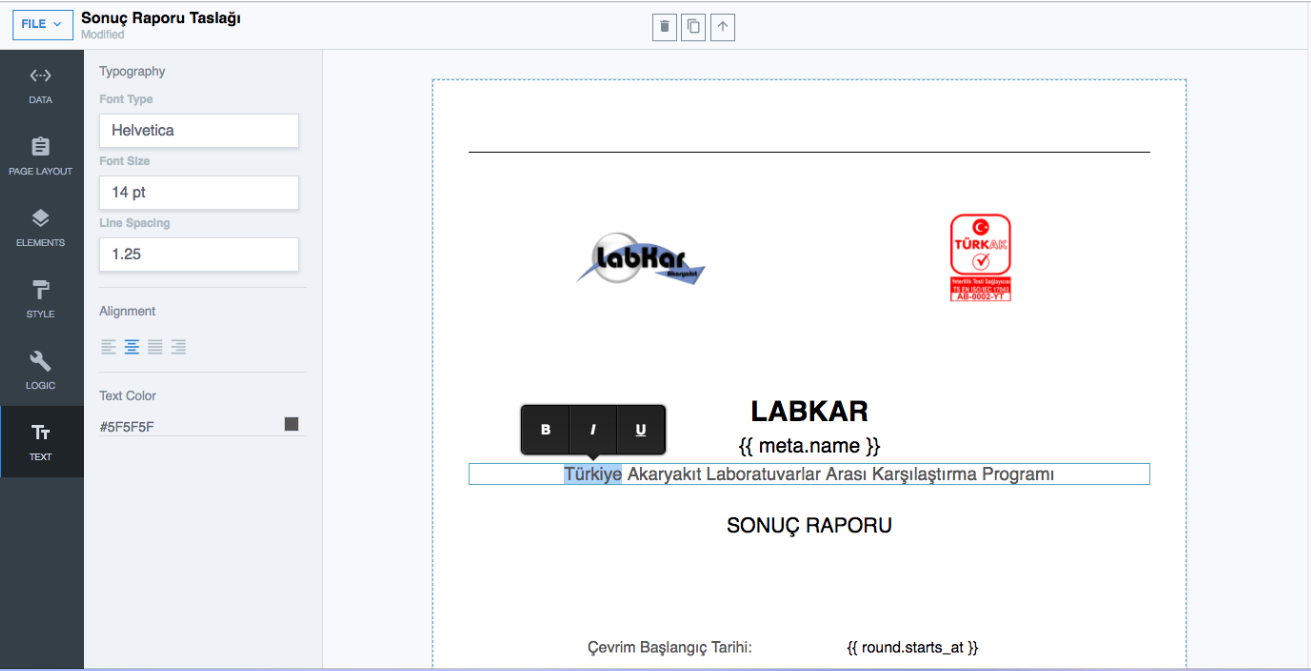Set alignment to left

109,347
